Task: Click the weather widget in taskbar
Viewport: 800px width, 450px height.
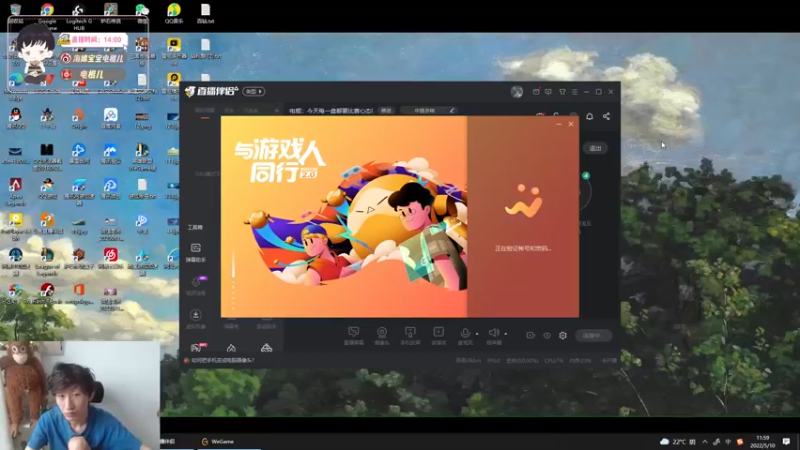Action: [x=678, y=442]
